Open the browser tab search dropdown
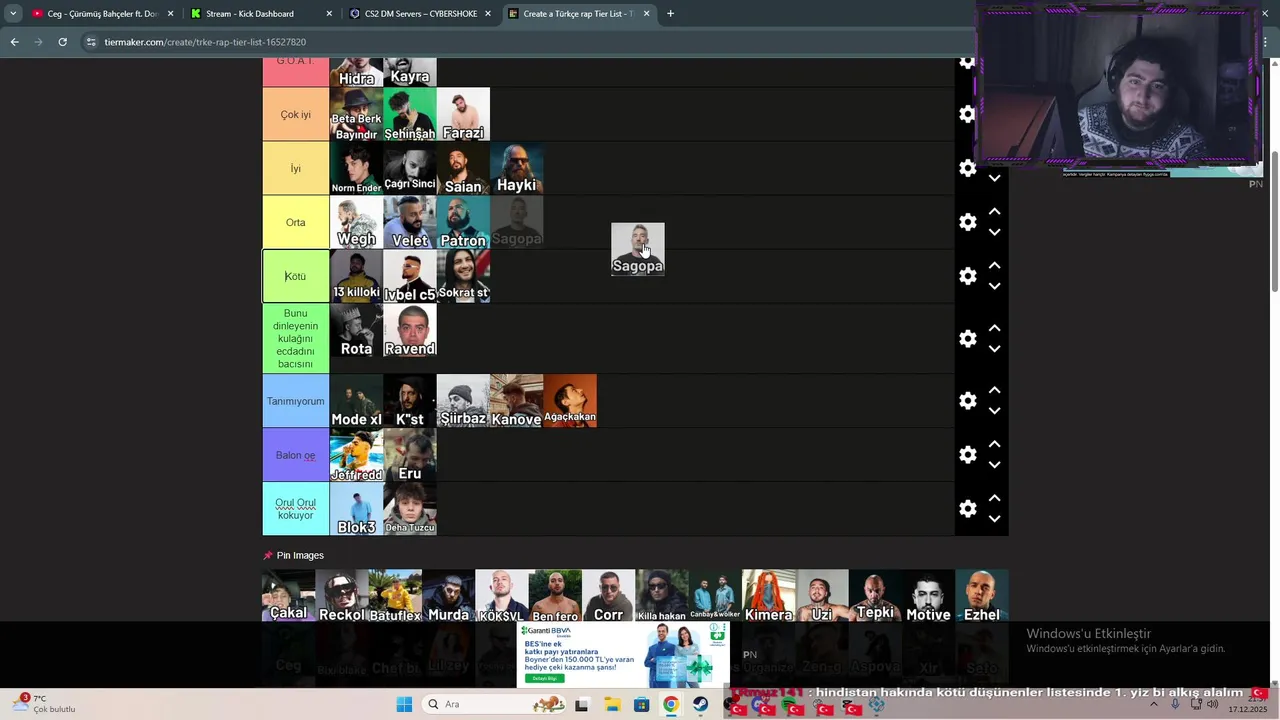Viewport: 1280px width, 720px height. tap(13, 14)
